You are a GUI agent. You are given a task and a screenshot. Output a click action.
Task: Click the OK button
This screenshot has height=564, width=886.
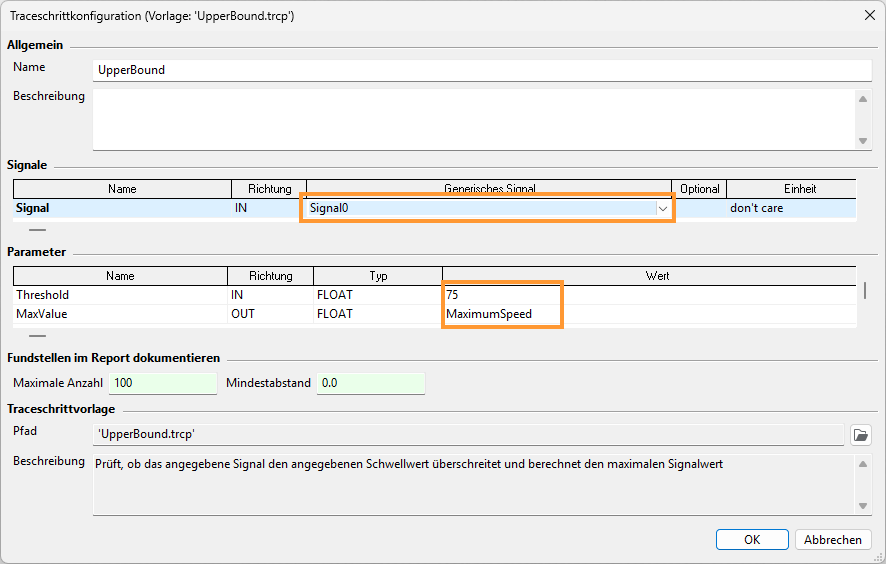[752, 540]
